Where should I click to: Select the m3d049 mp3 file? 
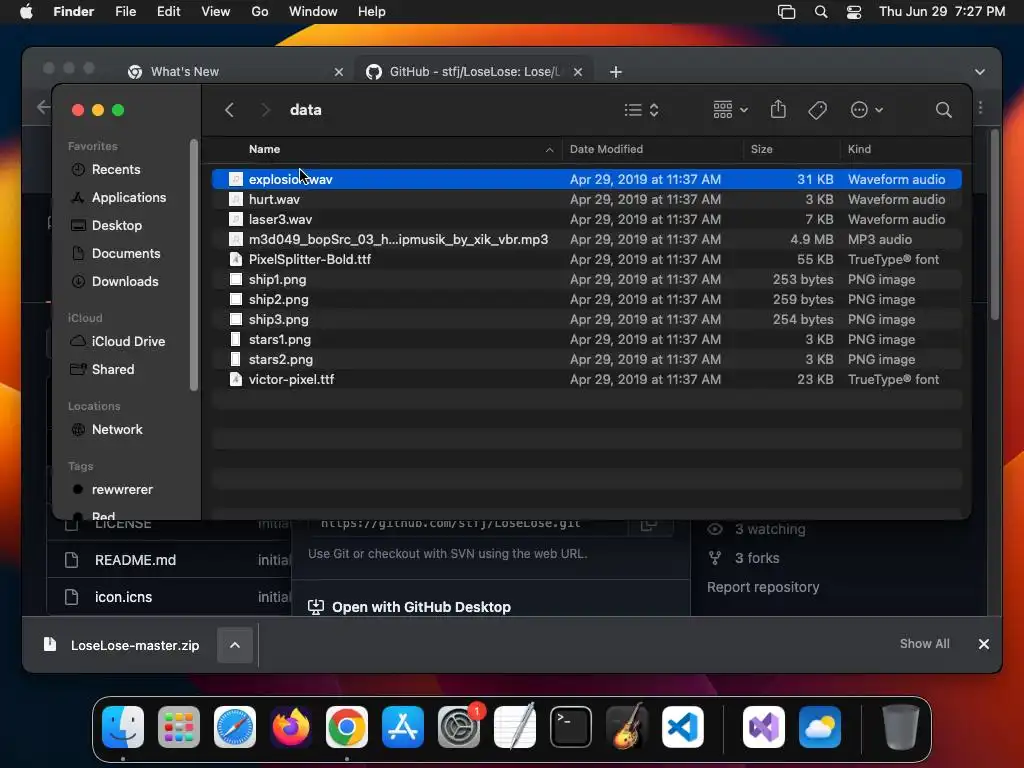pos(586,239)
